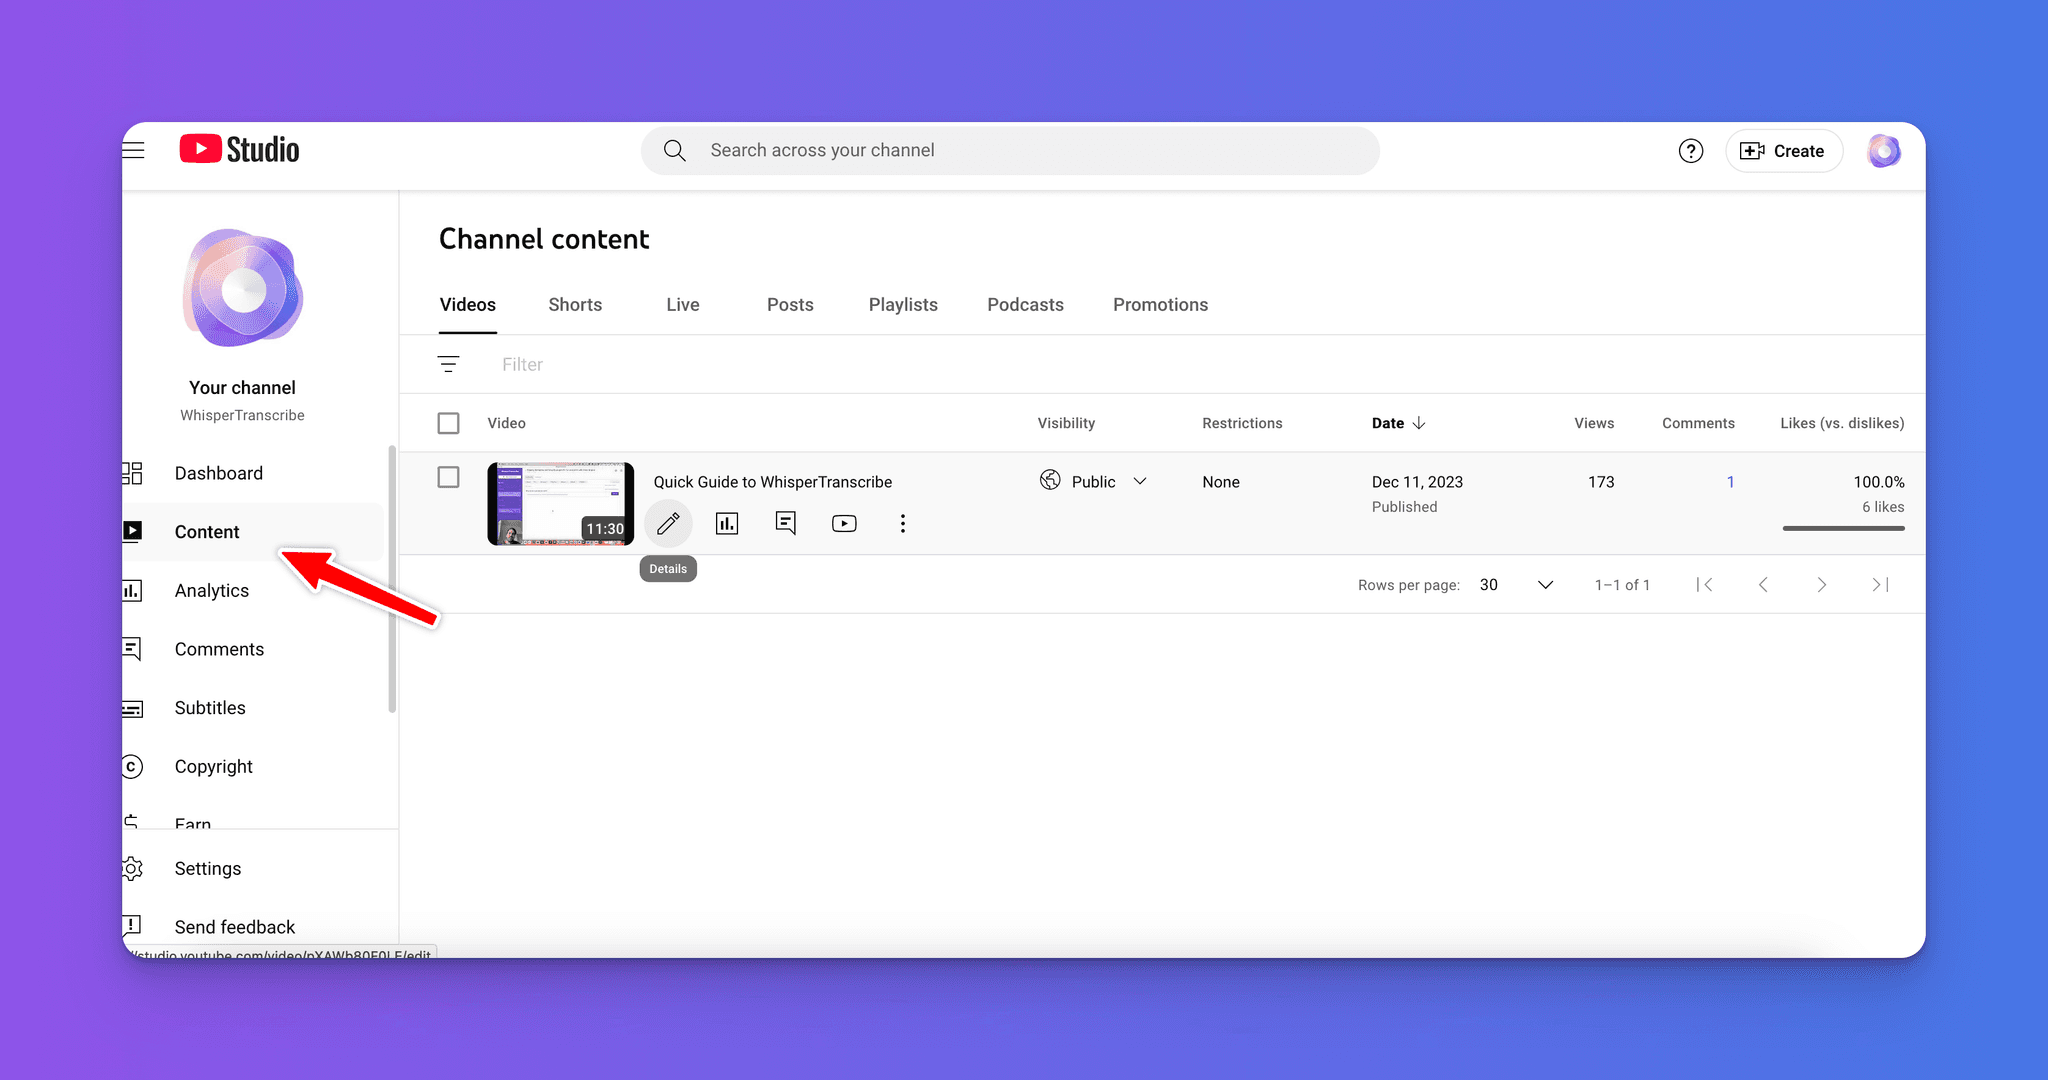Click the Create button
Viewport: 2048px width, 1080px height.
pos(1784,150)
